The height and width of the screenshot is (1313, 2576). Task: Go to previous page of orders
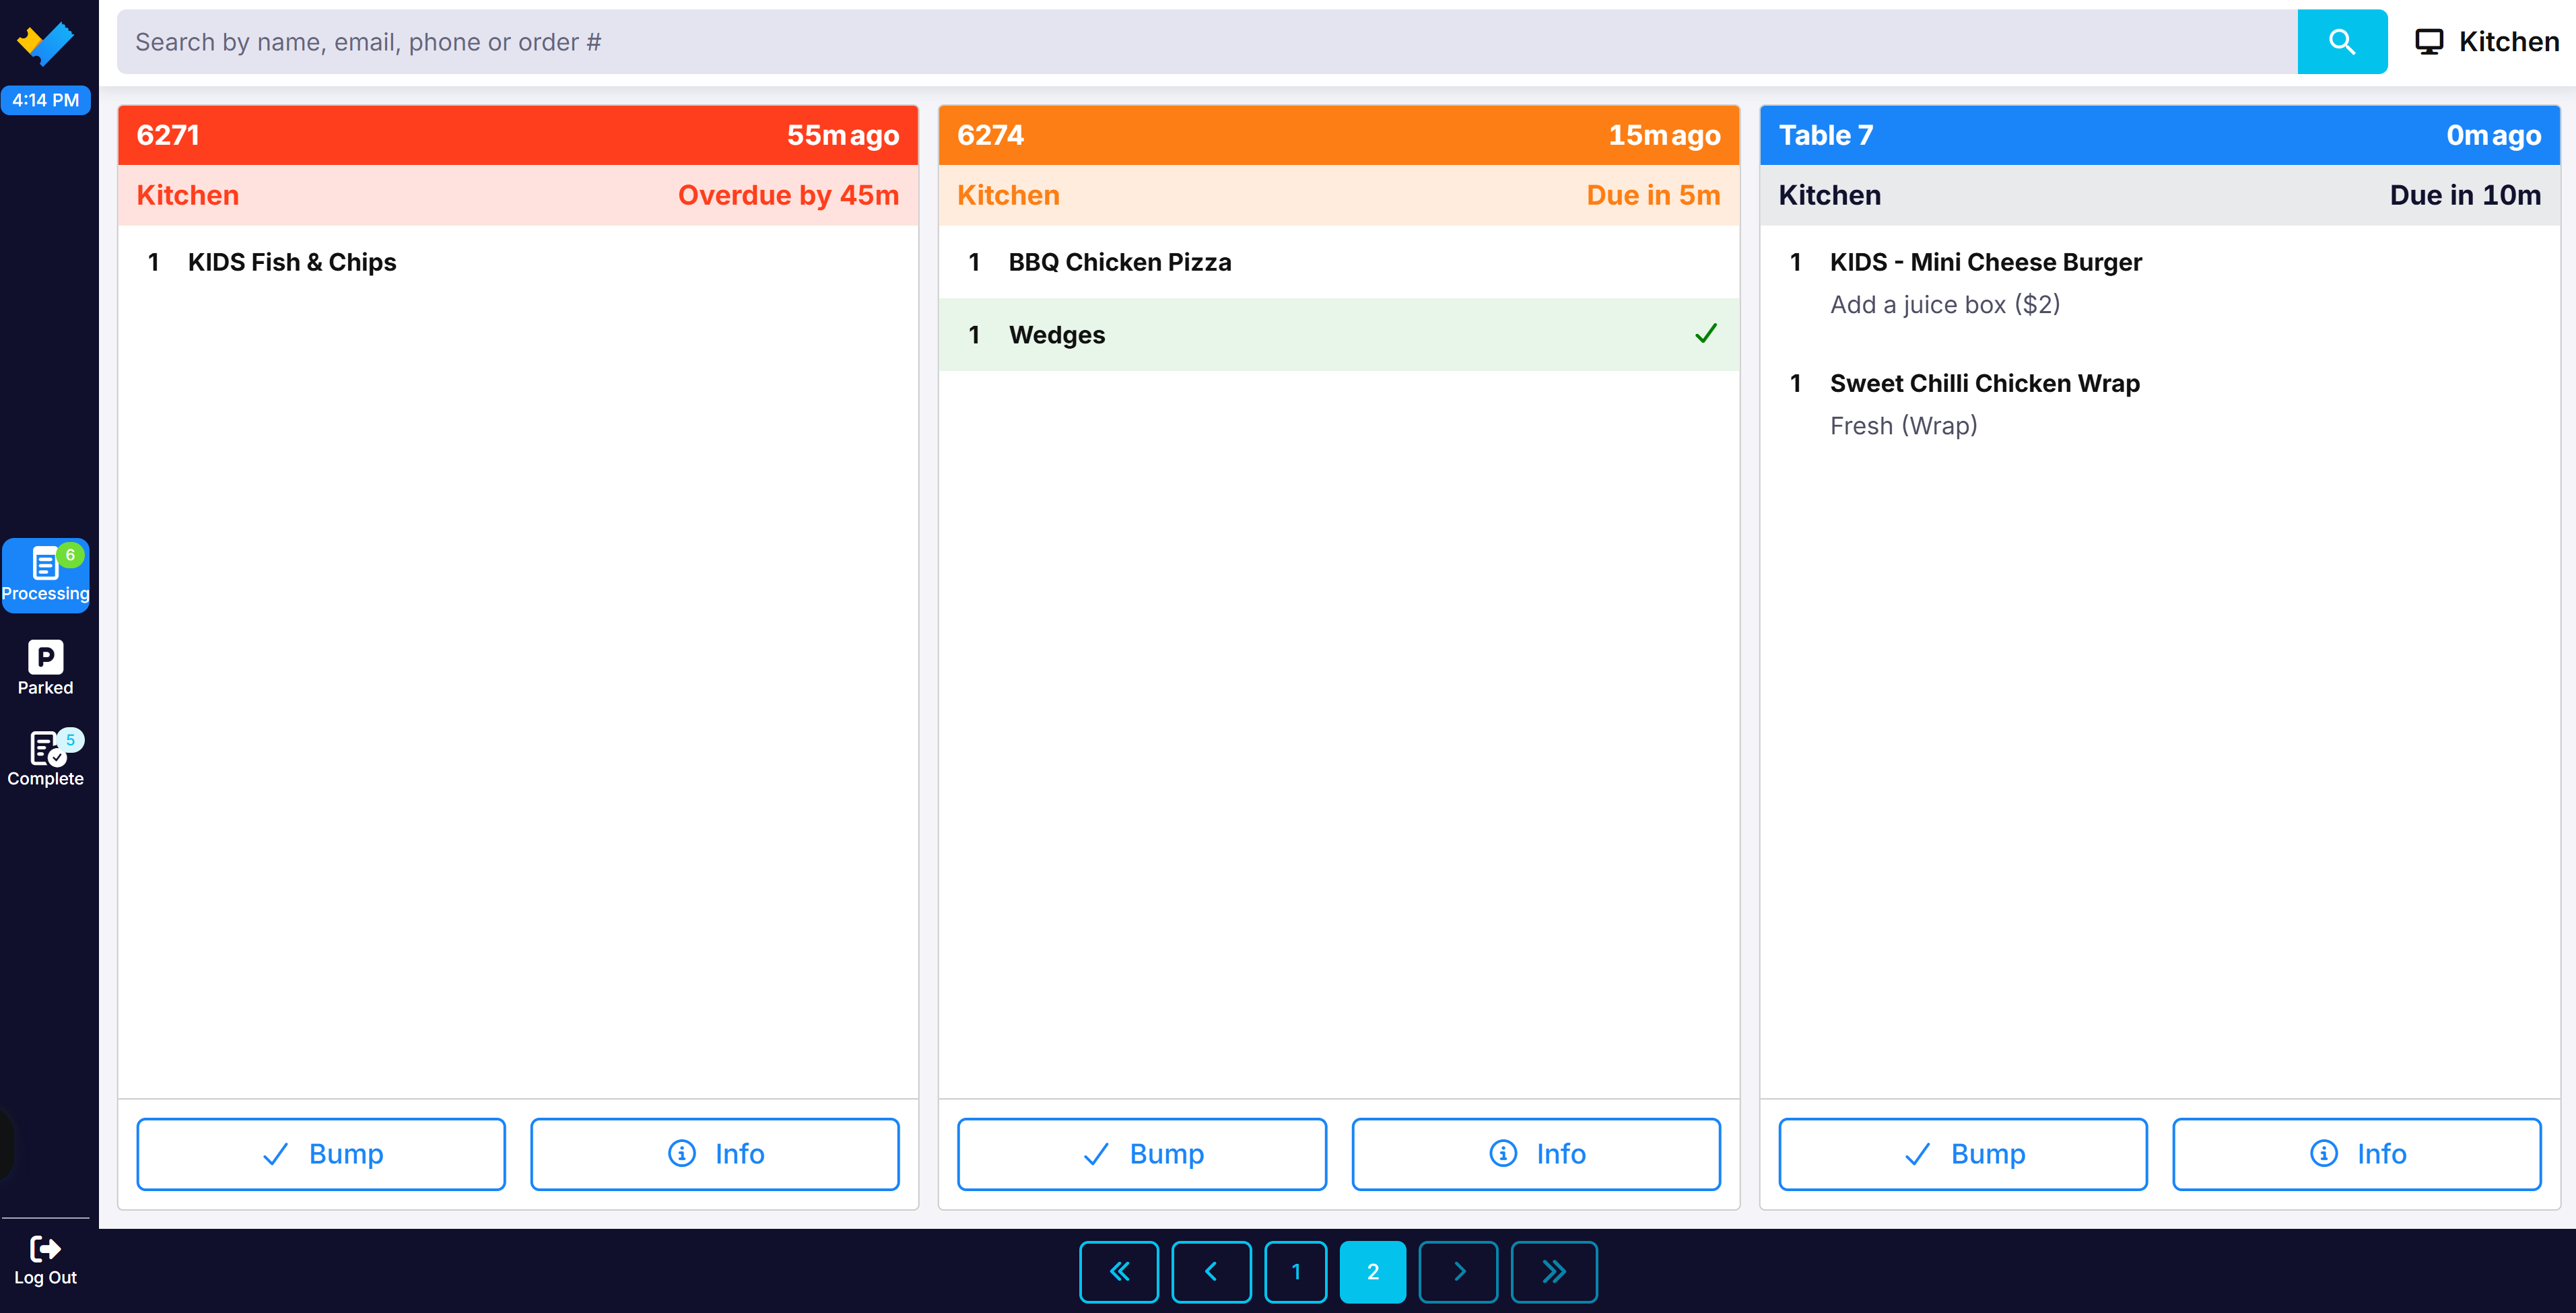point(1211,1271)
